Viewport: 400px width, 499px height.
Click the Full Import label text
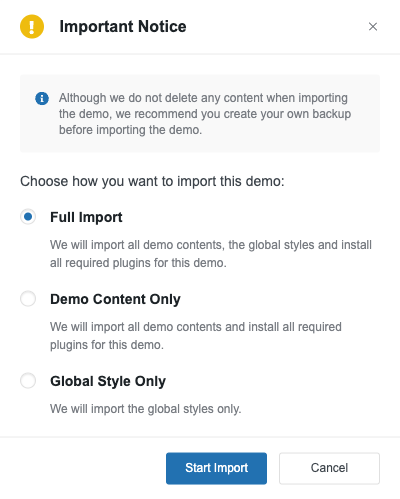pyautogui.click(x=86, y=217)
